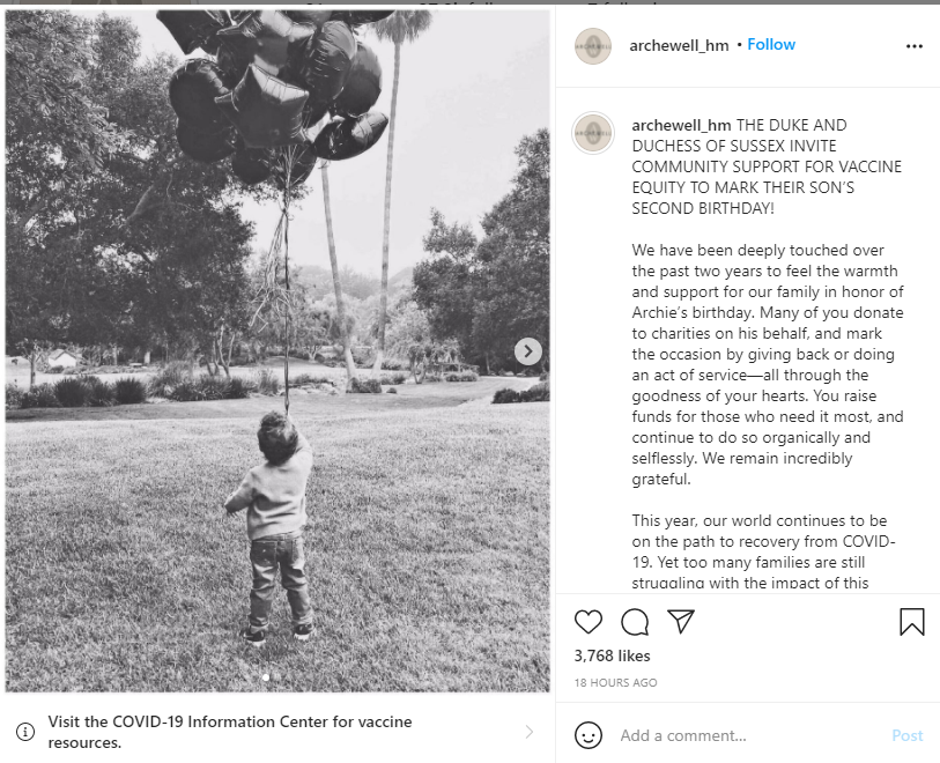The width and height of the screenshot is (940, 763).
Task: Share the post via paper plane icon
Action: tap(681, 622)
